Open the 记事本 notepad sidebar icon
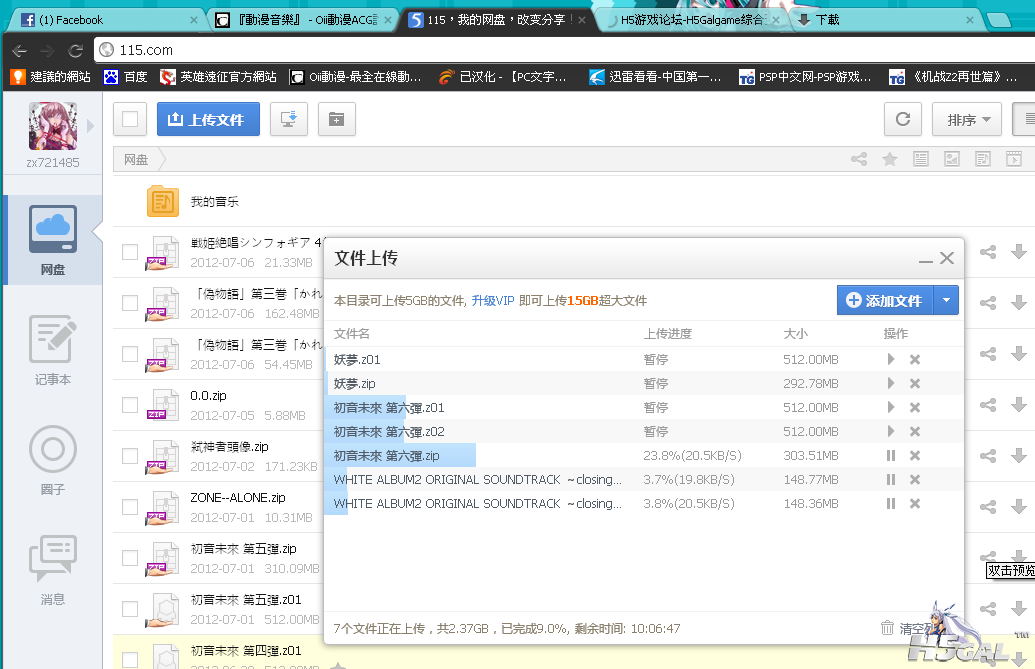This screenshot has height=669, width=1035. tap(53, 338)
